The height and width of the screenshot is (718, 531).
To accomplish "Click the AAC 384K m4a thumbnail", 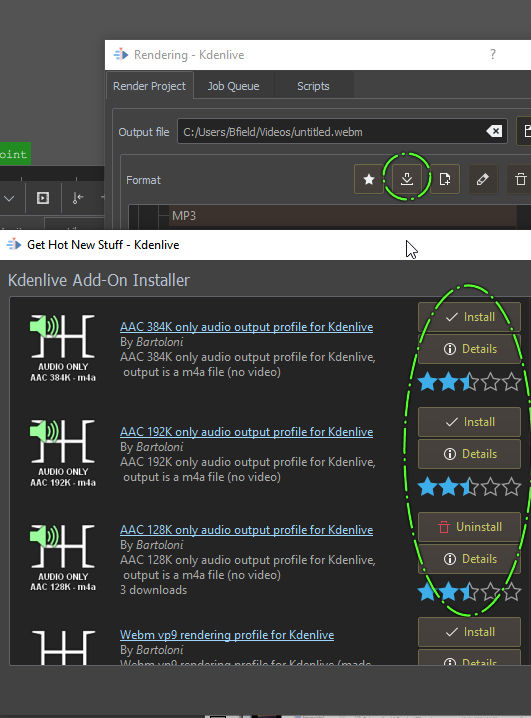I will [63, 348].
